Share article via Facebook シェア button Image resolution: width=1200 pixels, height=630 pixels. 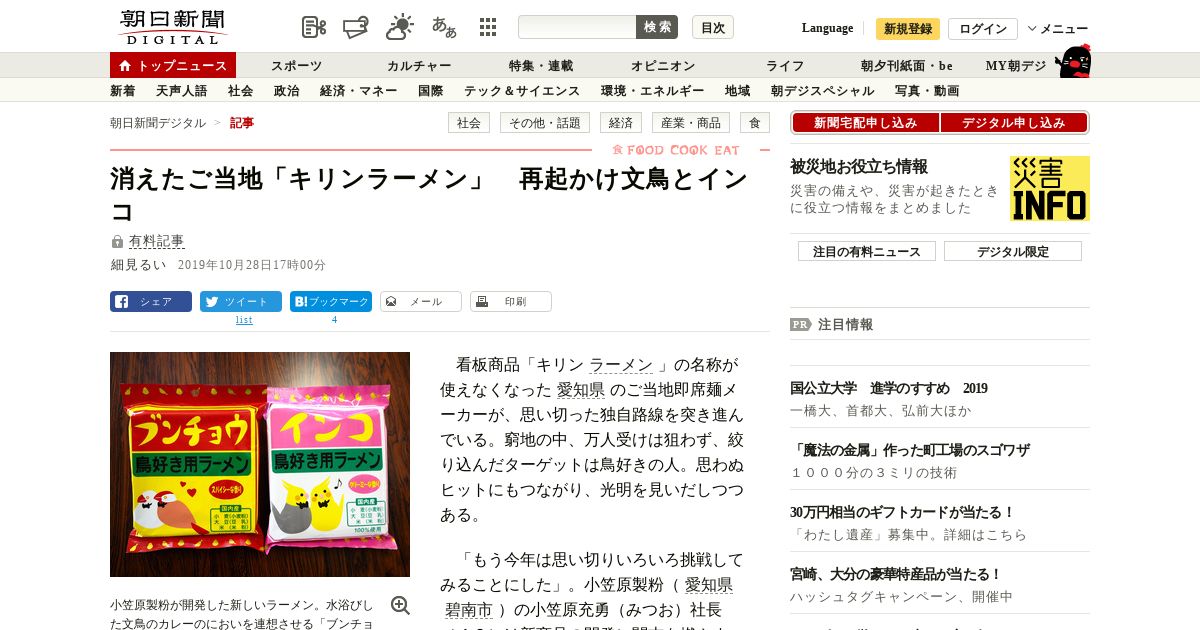[x=151, y=301]
